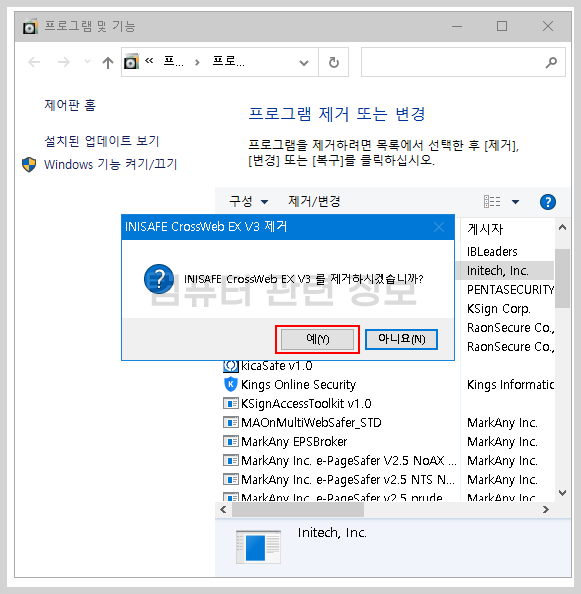Select Kings Informatic publisher cell

click(x=510, y=385)
